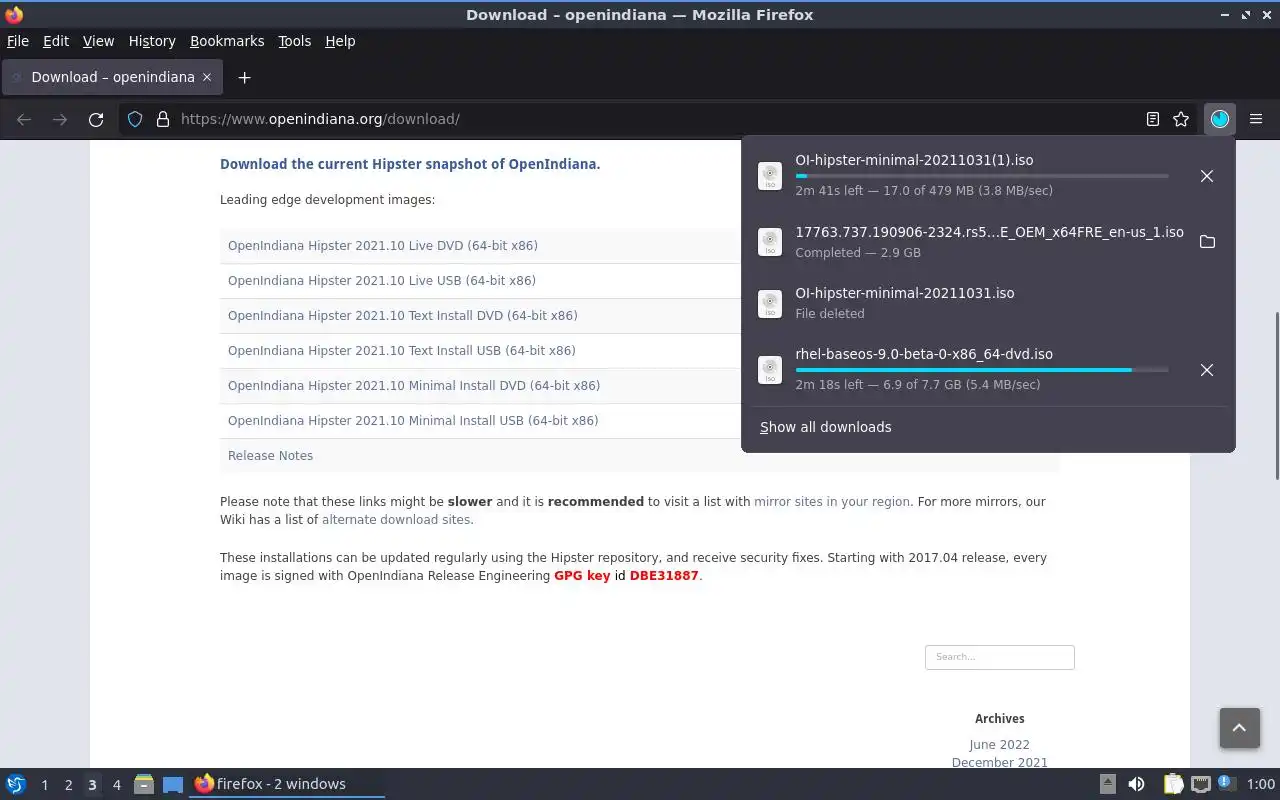Click the site Search input field
This screenshot has width=1280, height=800.
(1000, 657)
